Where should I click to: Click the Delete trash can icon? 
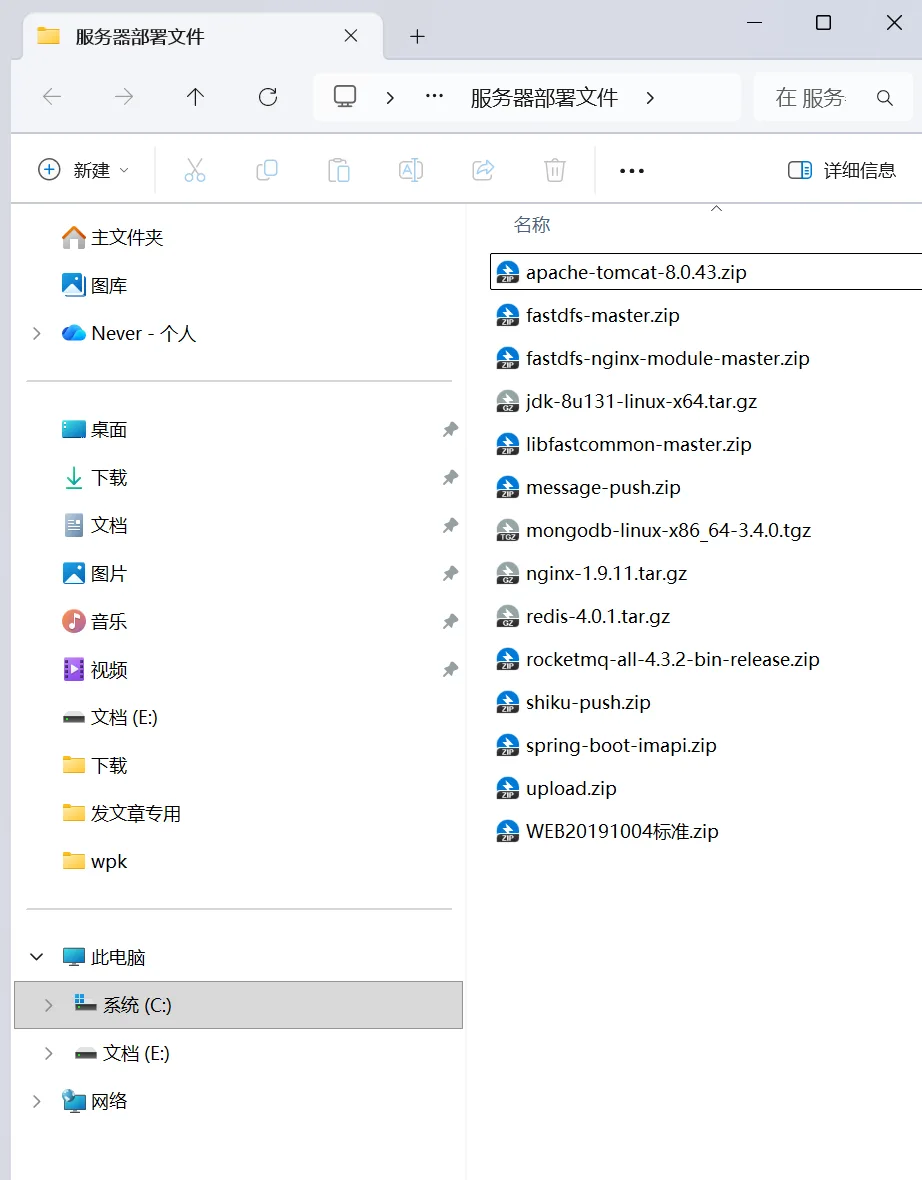click(555, 170)
